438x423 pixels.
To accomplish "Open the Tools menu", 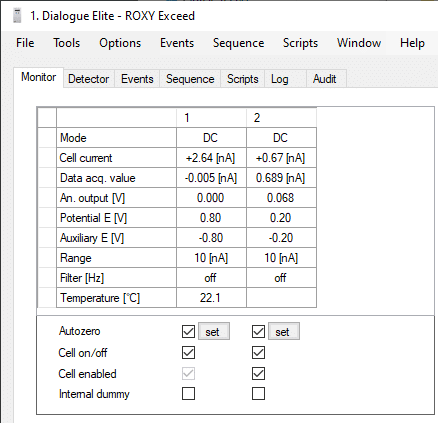I will click(x=67, y=43).
